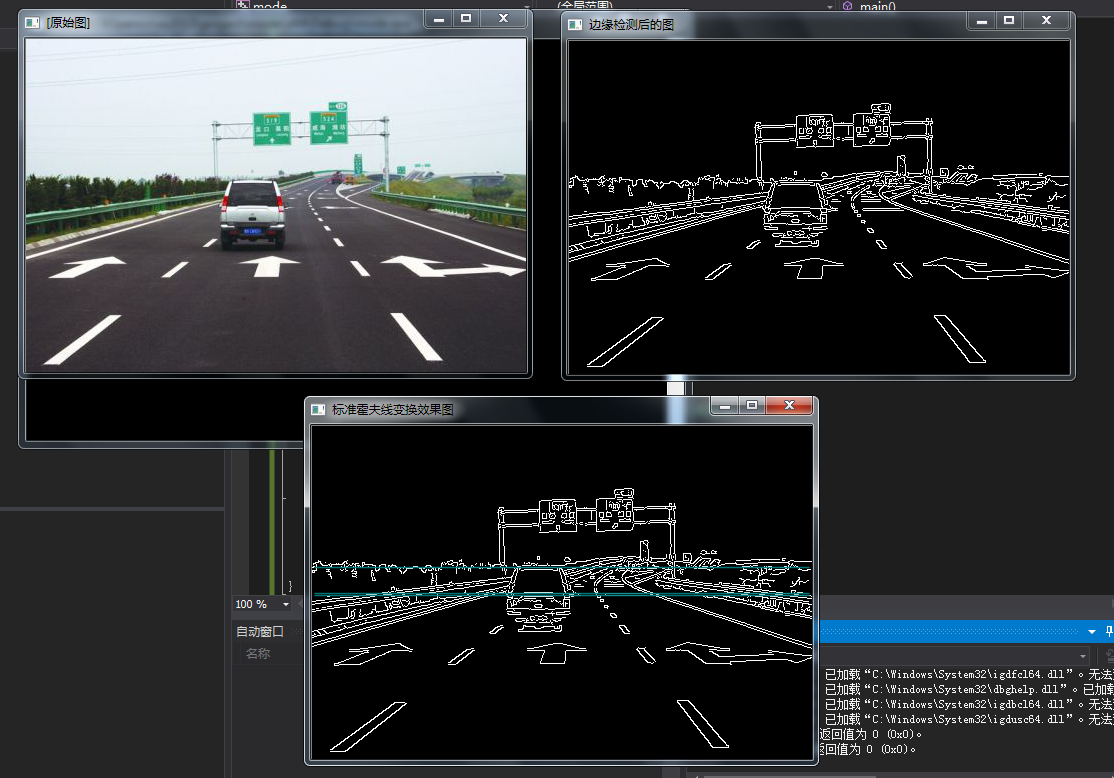Maximize the 原始图 window
The height and width of the screenshot is (778, 1114).
tap(466, 19)
